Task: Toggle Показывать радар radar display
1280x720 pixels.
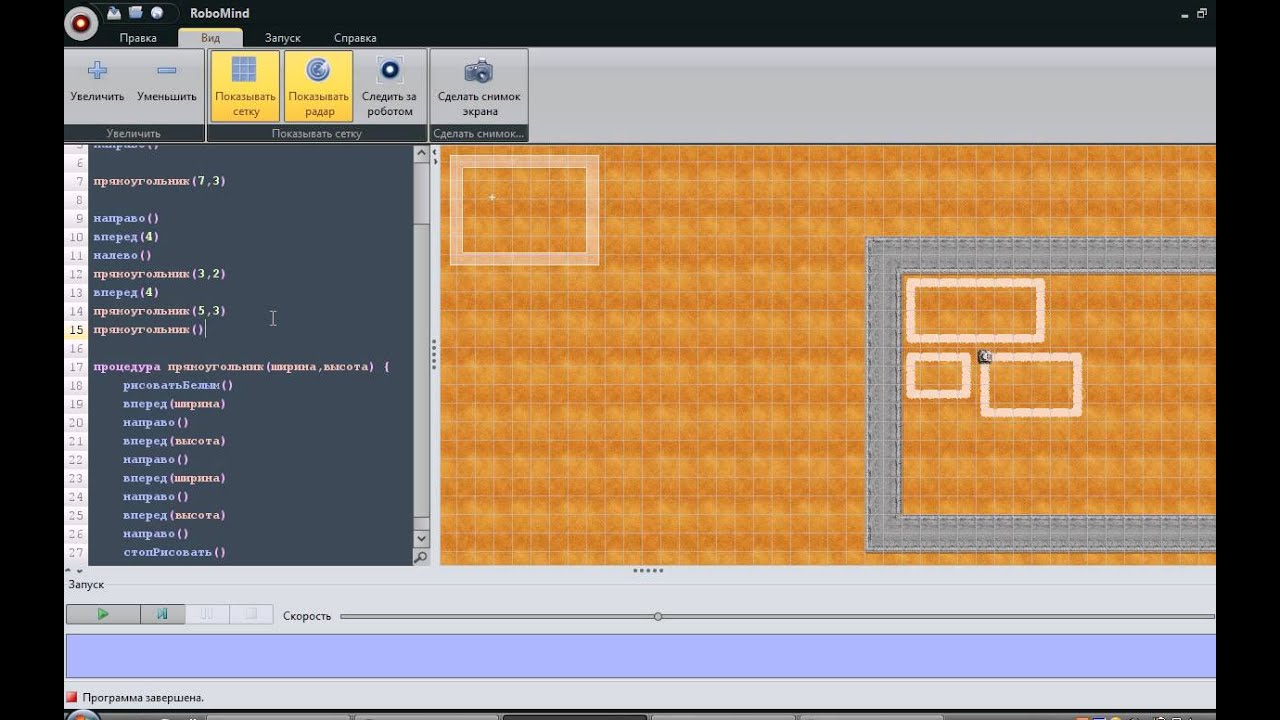Action: [x=318, y=85]
